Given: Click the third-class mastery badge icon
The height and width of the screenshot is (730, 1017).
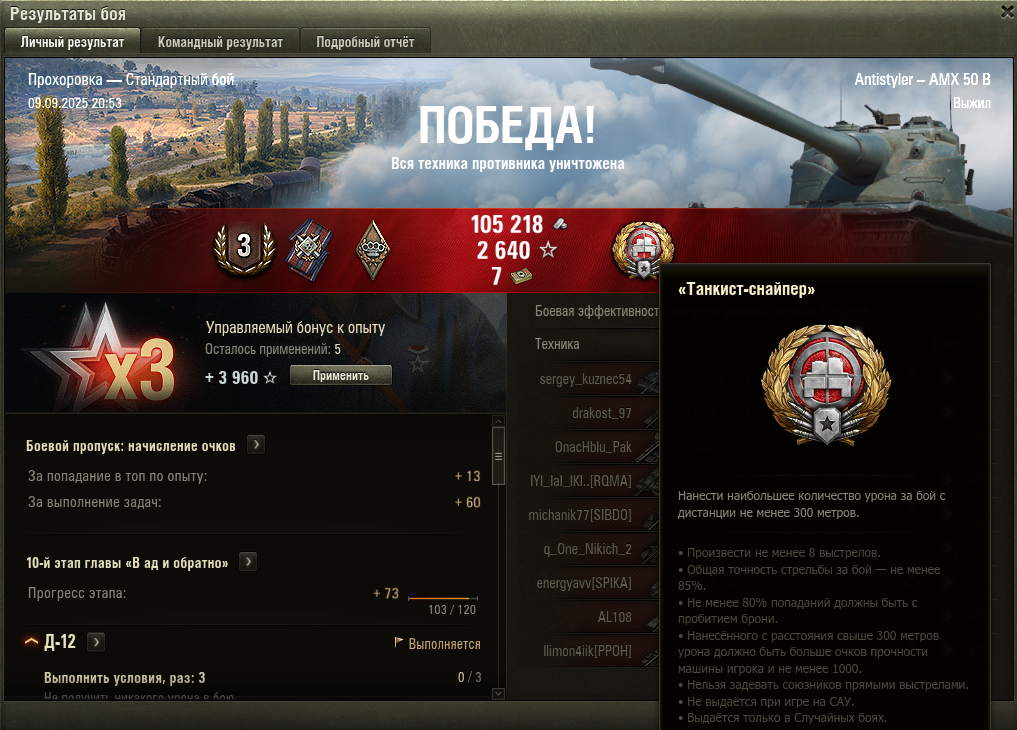Looking at the screenshot, I should point(245,249).
